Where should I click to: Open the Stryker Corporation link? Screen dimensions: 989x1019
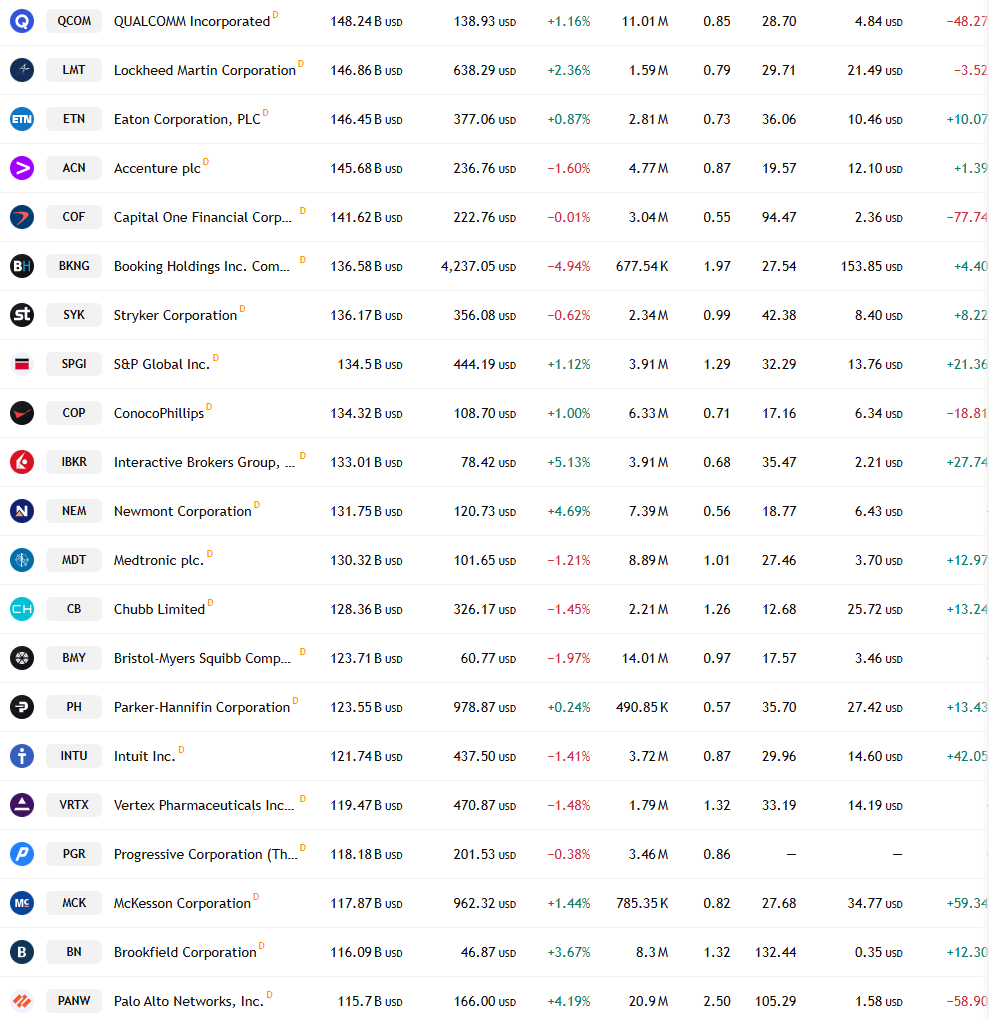tap(175, 315)
